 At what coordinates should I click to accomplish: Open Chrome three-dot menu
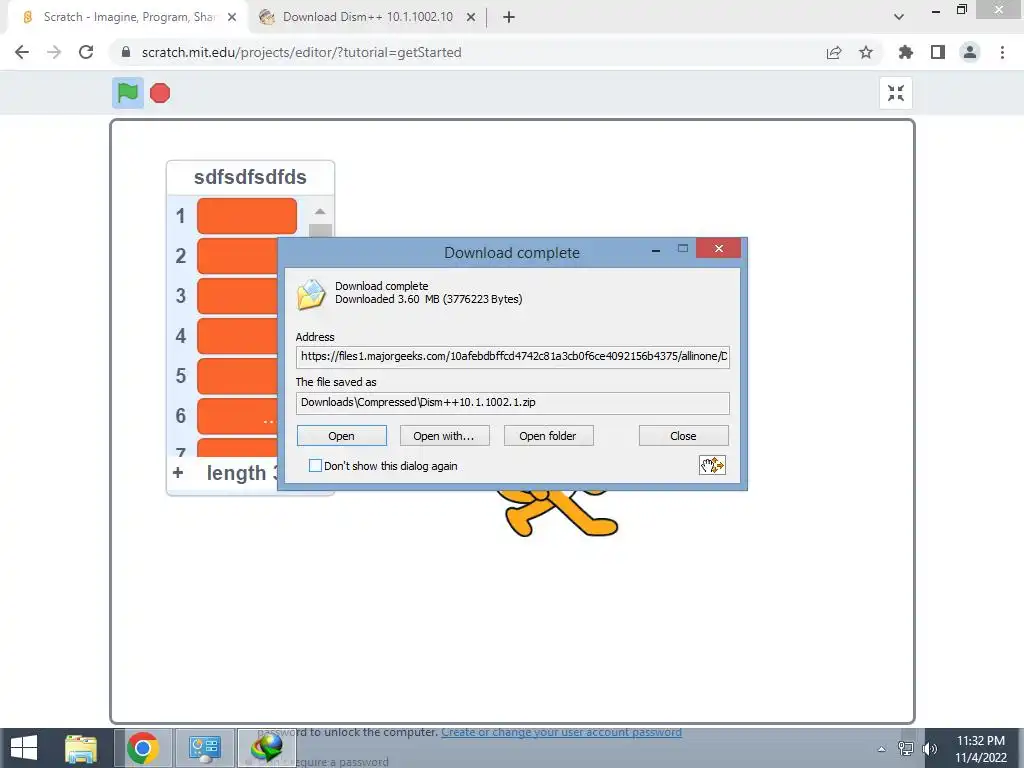pos(1002,52)
